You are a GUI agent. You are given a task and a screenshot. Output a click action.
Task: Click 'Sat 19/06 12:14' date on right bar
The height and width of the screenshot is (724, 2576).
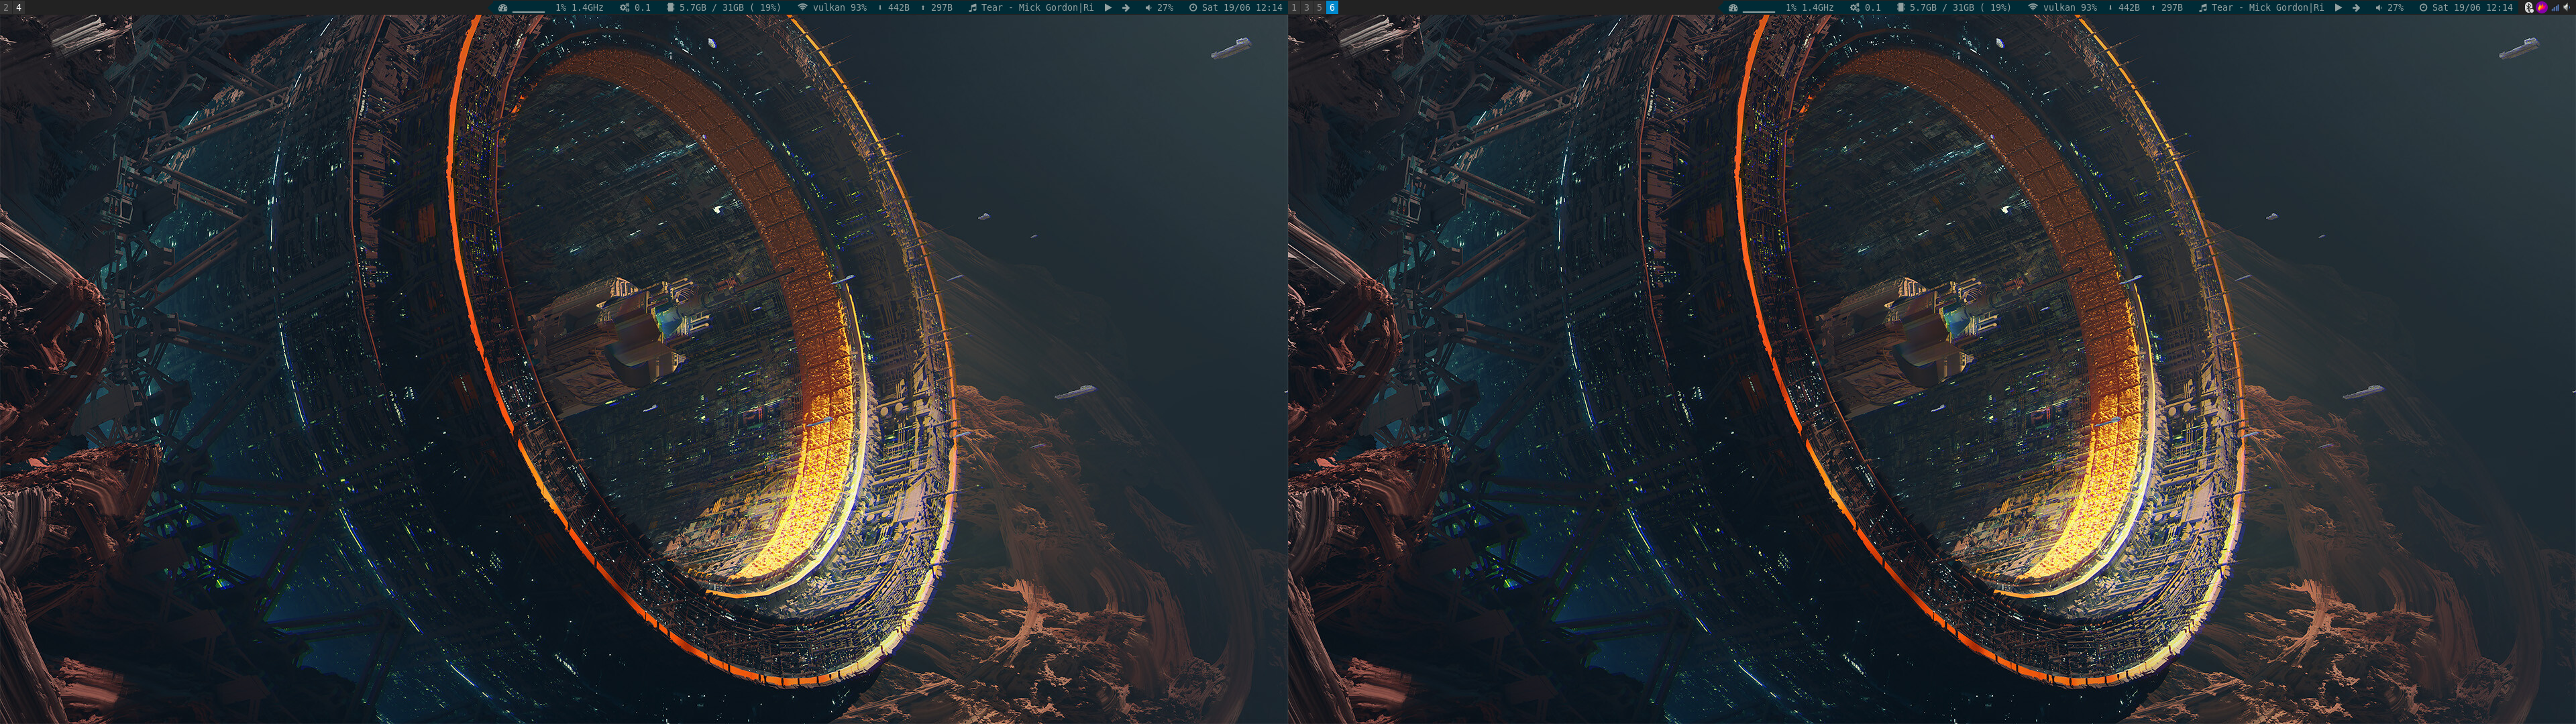click(x=2473, y=8)
